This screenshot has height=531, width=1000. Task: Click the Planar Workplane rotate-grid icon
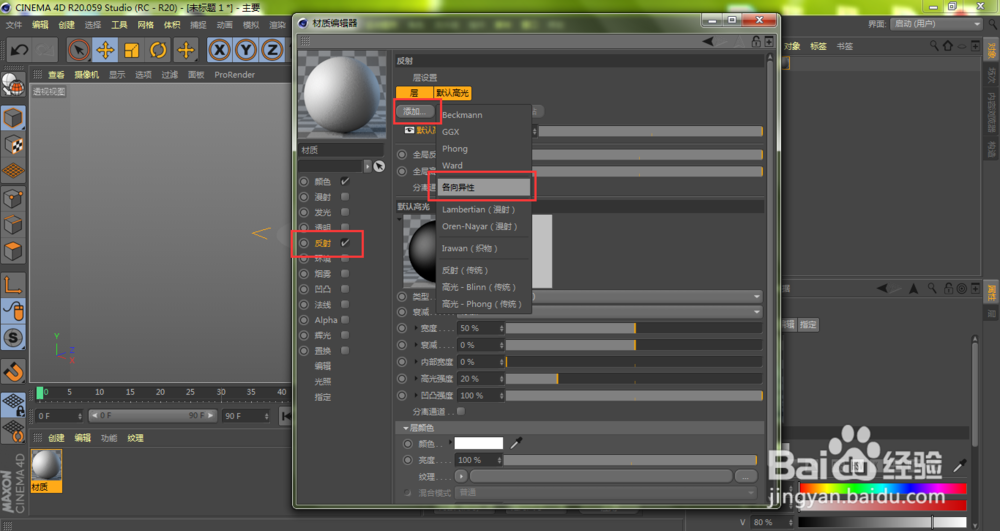(x=13, y=431)
